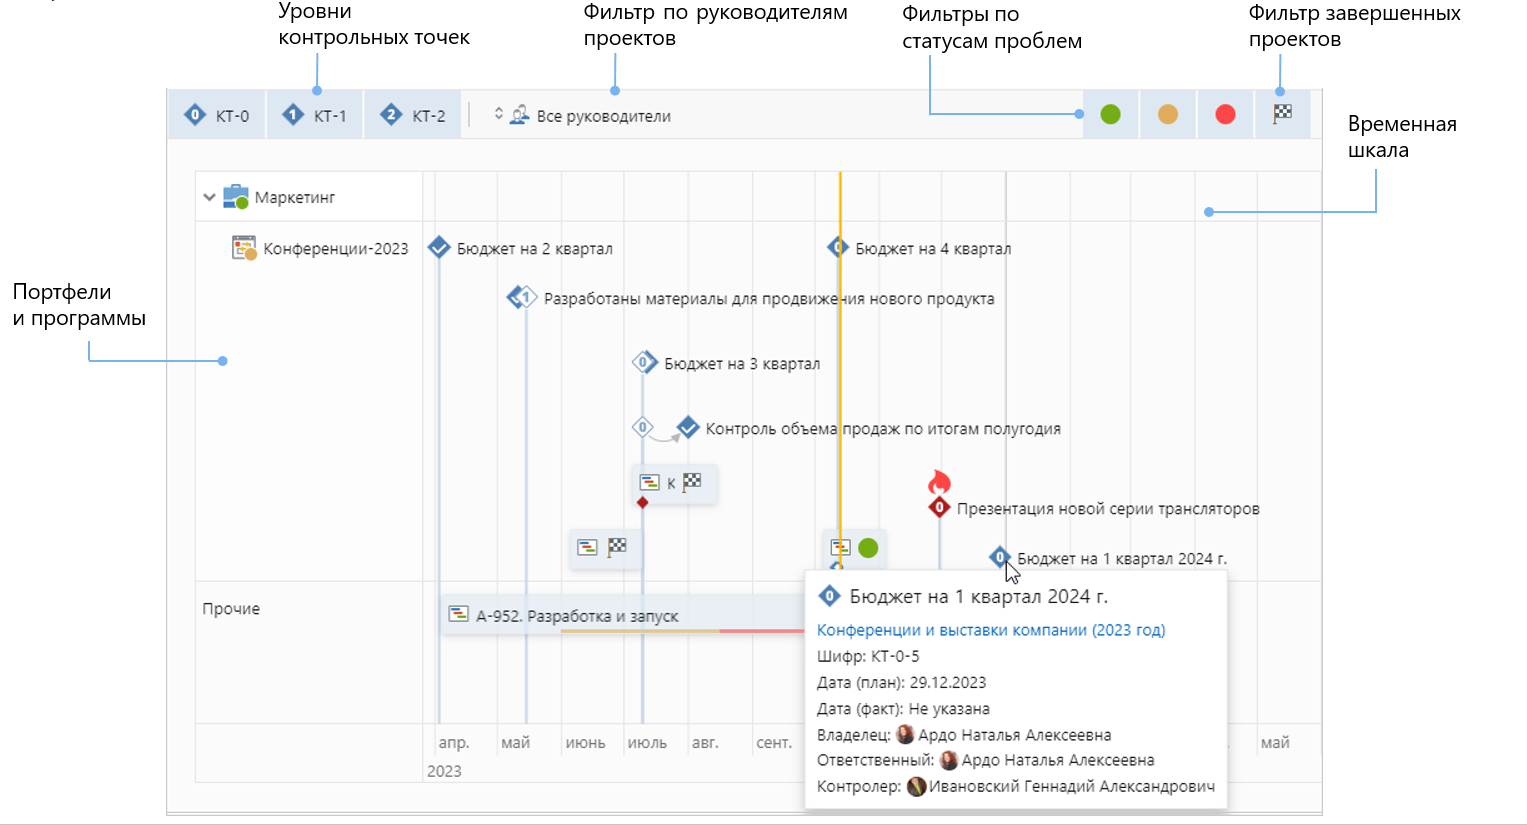This screenshot has width=1527, height=825.
Task: Toggle the completed projects checkered flag filter
Action: click(1282, 115)
